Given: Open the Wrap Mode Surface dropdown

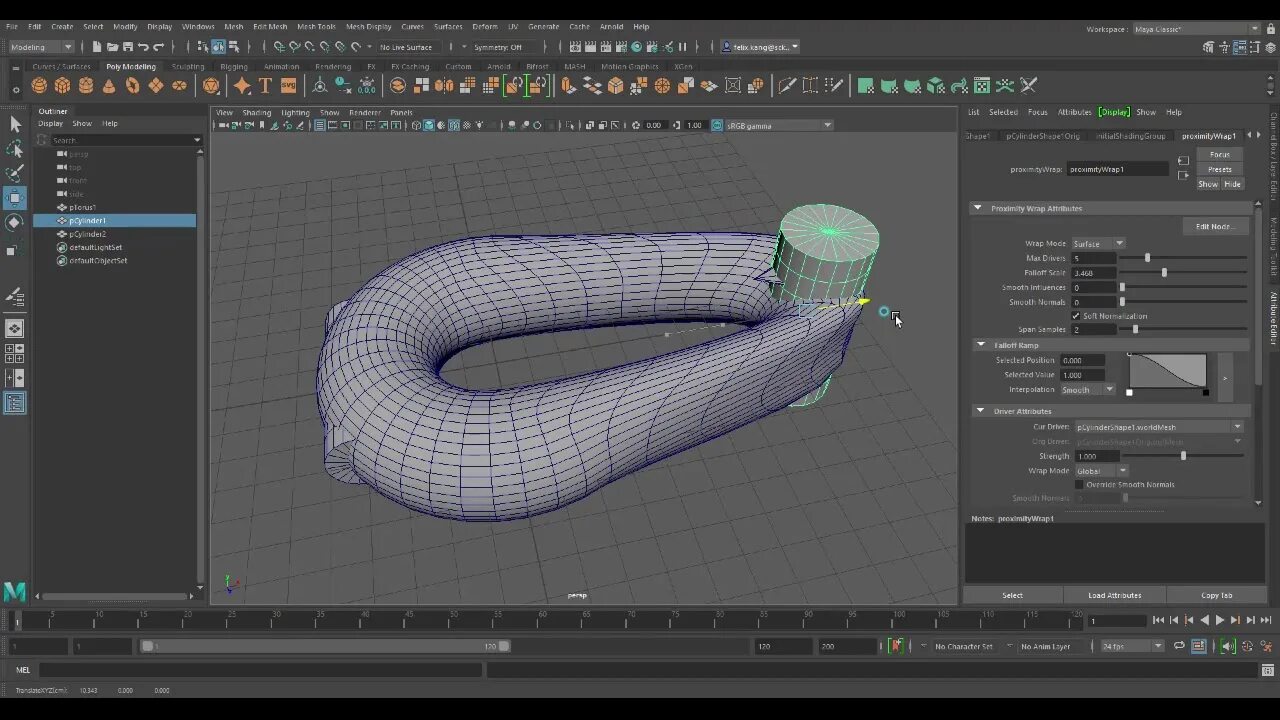Looking at the screenshot, I should pyautogui.click(x=1098, y=244).
